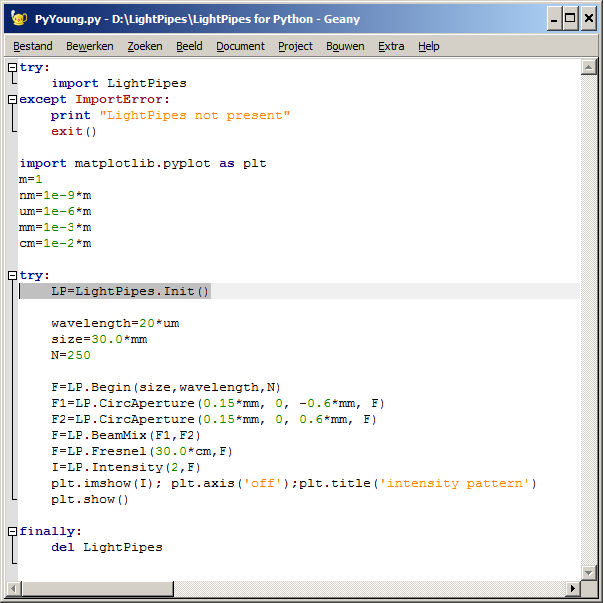Click the line 'um=1e-6*m'
604x603 pixels.
[55, 212]
